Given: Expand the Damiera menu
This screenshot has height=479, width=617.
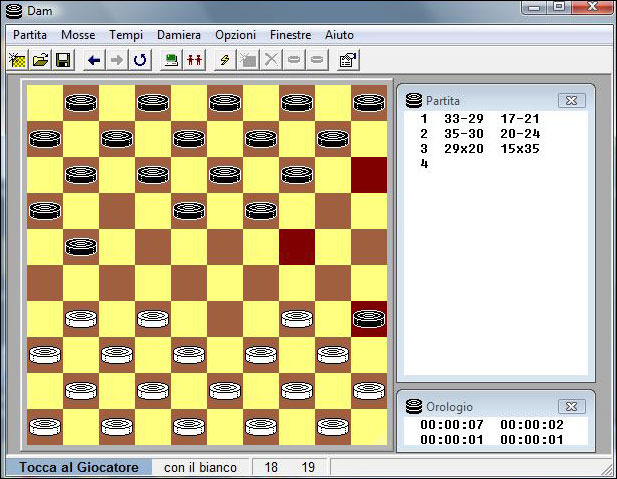Looking at the screenshot, I should [179, 35].
